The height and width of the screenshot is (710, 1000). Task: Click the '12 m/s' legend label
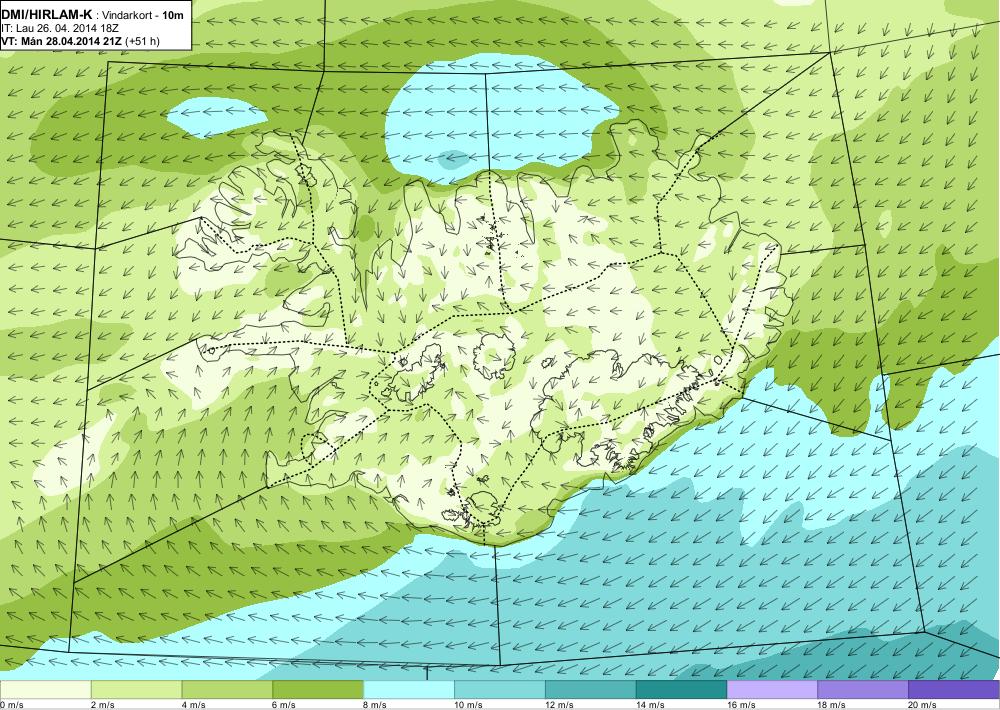559,705
